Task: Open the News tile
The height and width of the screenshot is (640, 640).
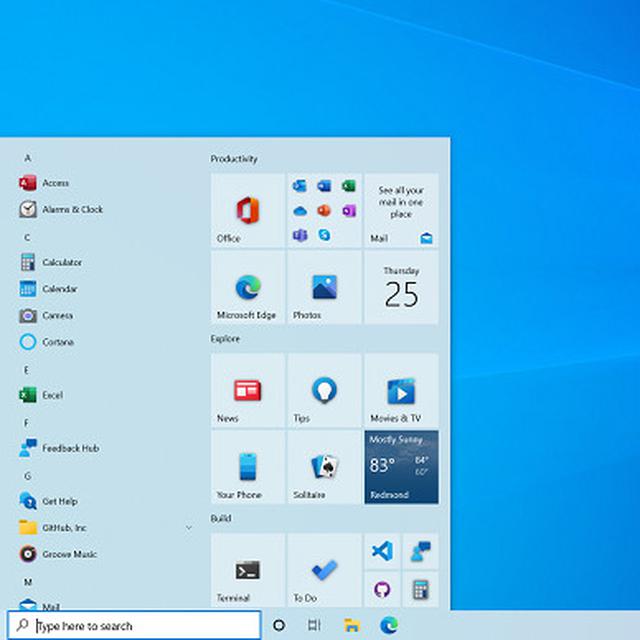Action: (248, 391)
